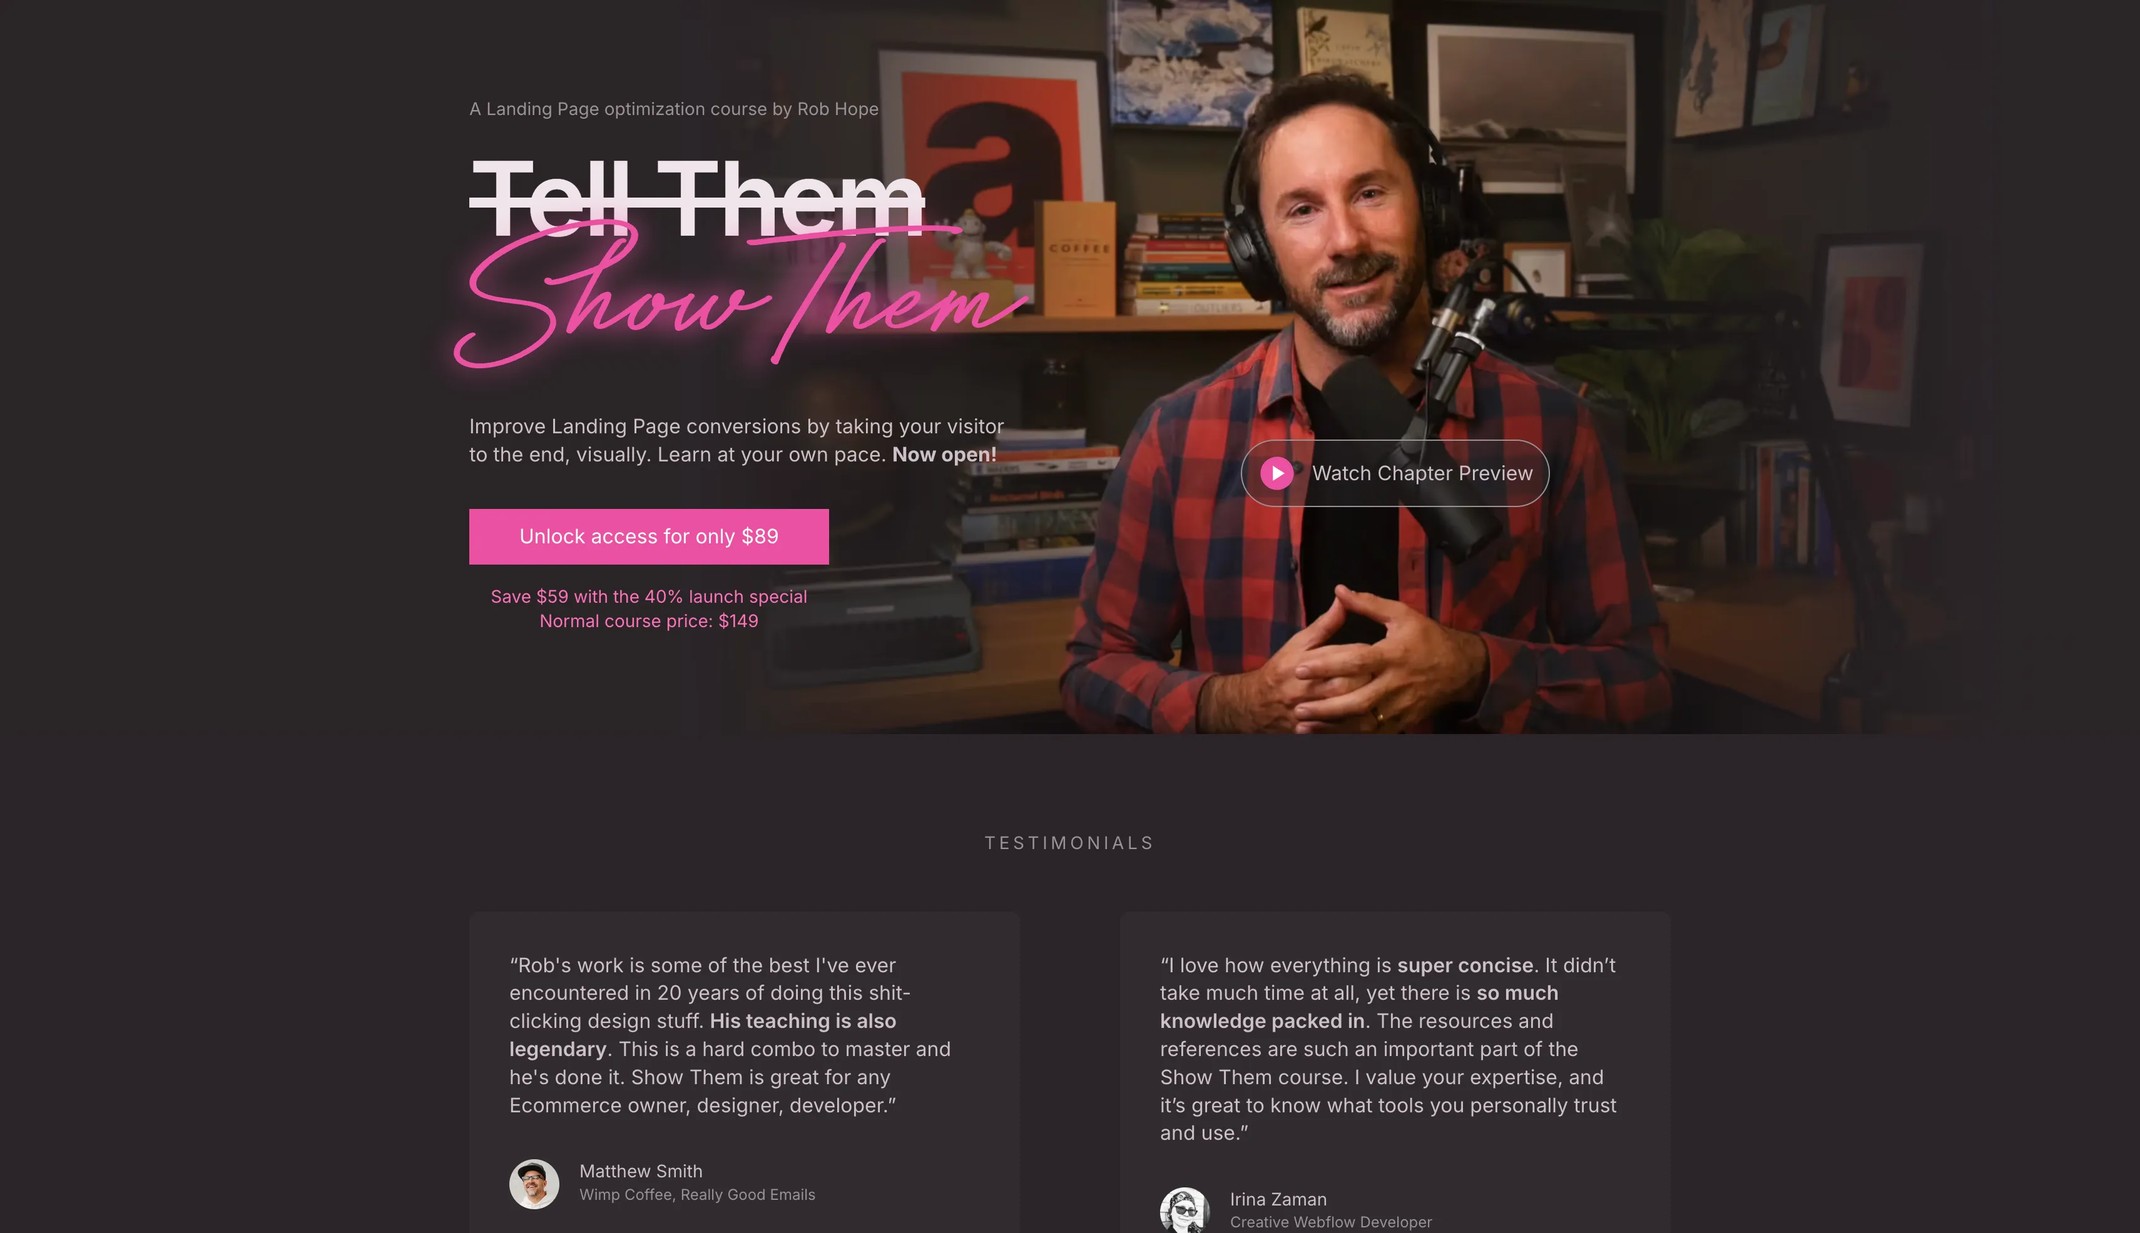Click "Creative Webflow Developer" caption
The width and height of the screenshot is (2140, 1233).
pyautogui.click(x=1331, y=1222)
